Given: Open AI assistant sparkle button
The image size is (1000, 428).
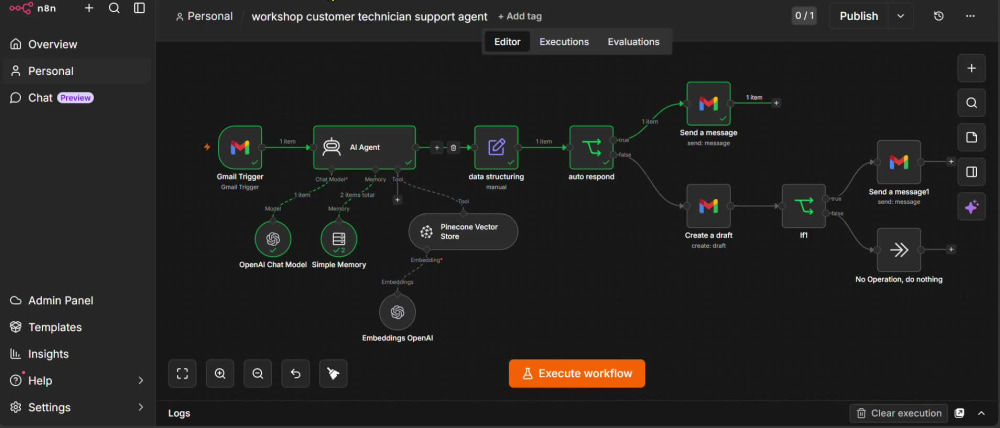Looking at the screenshot, I should (971, 207).
